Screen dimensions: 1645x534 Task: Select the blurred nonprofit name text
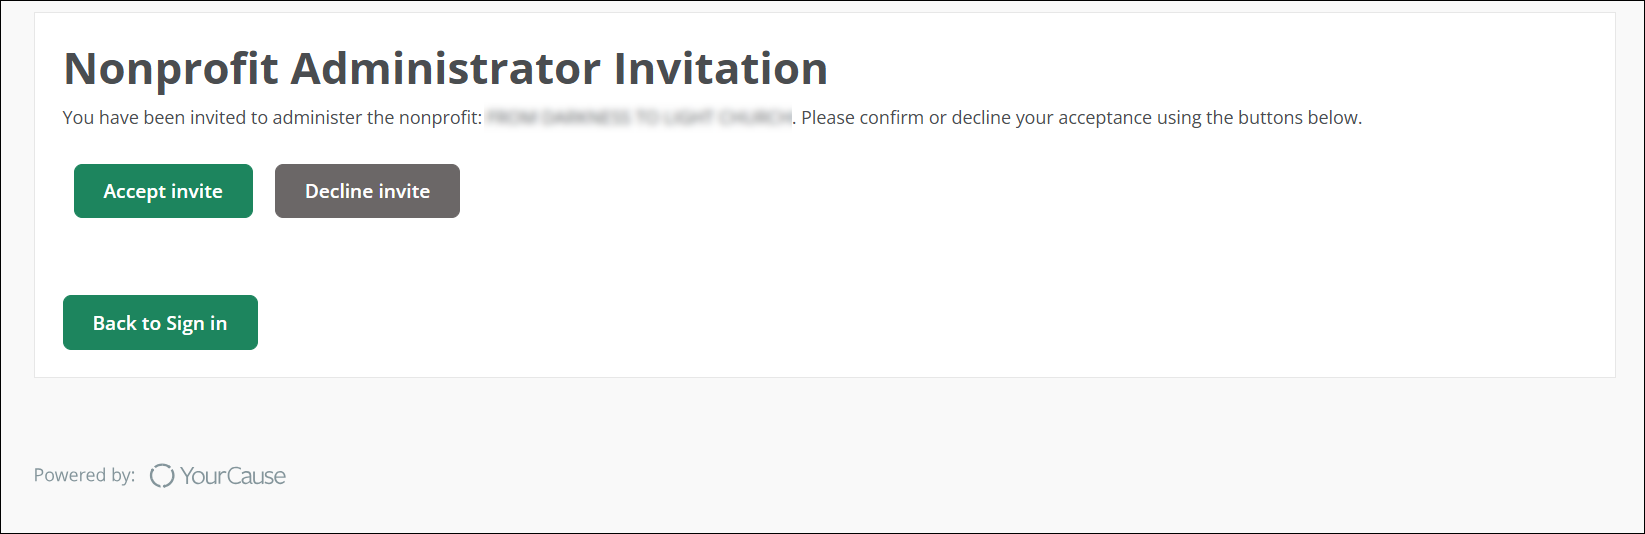[638, 118]
